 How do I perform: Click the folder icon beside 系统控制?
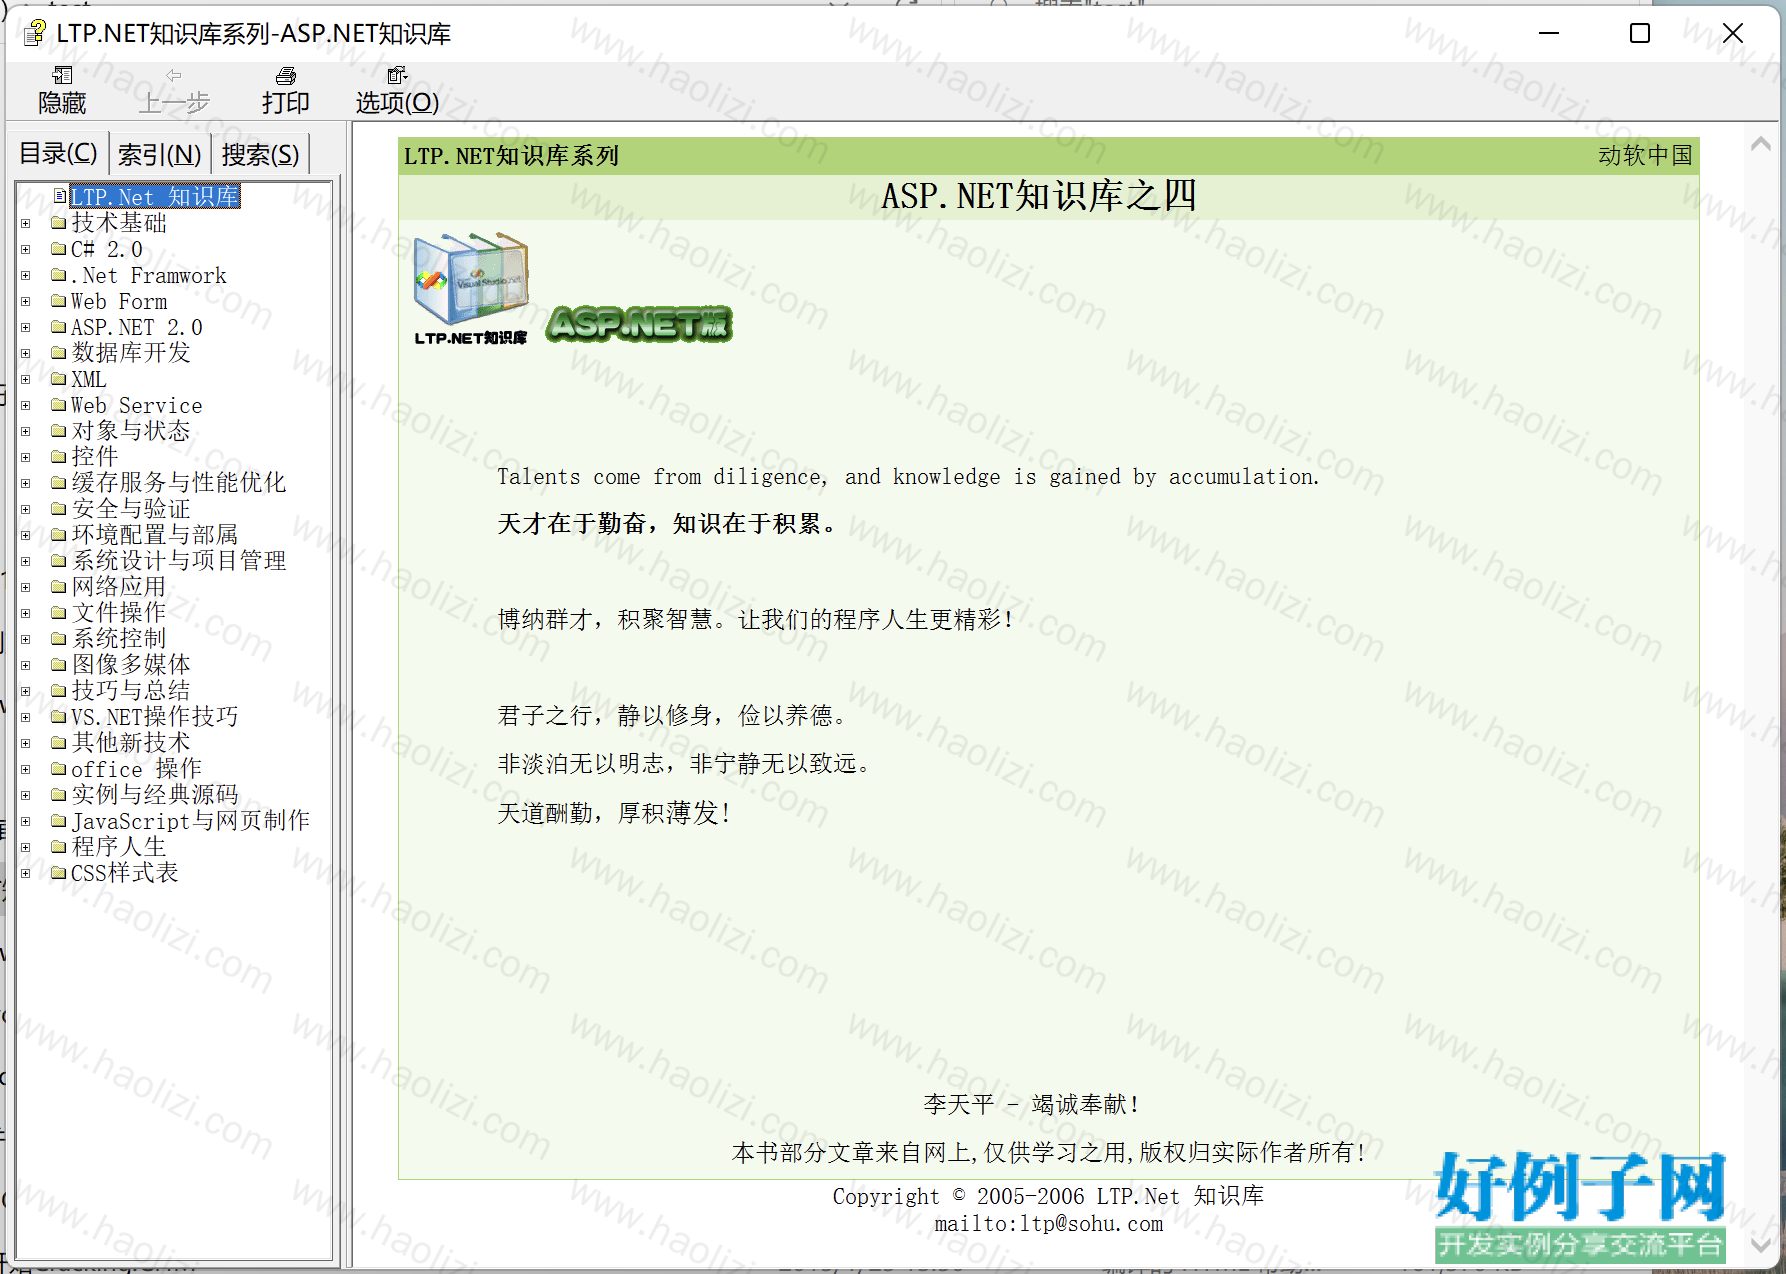click(59, 639)
